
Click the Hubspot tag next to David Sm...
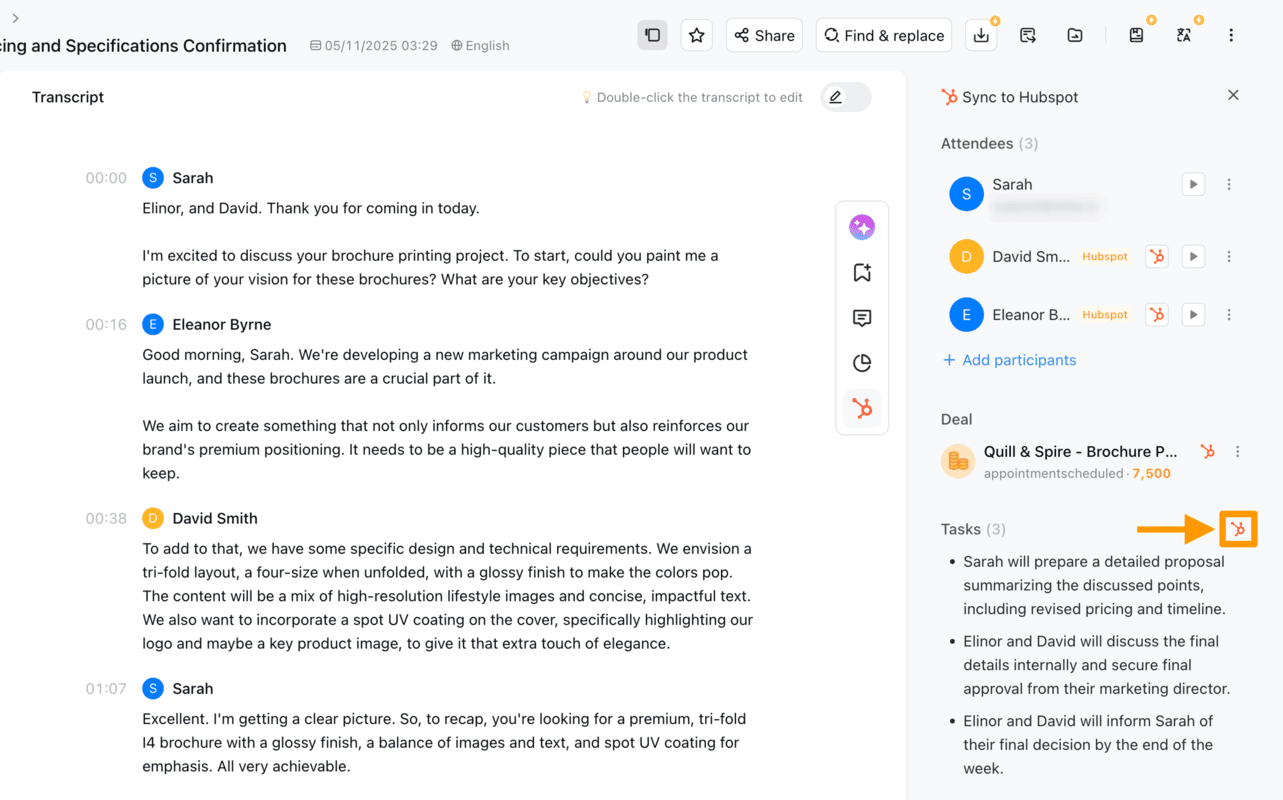click(1105, 256)
